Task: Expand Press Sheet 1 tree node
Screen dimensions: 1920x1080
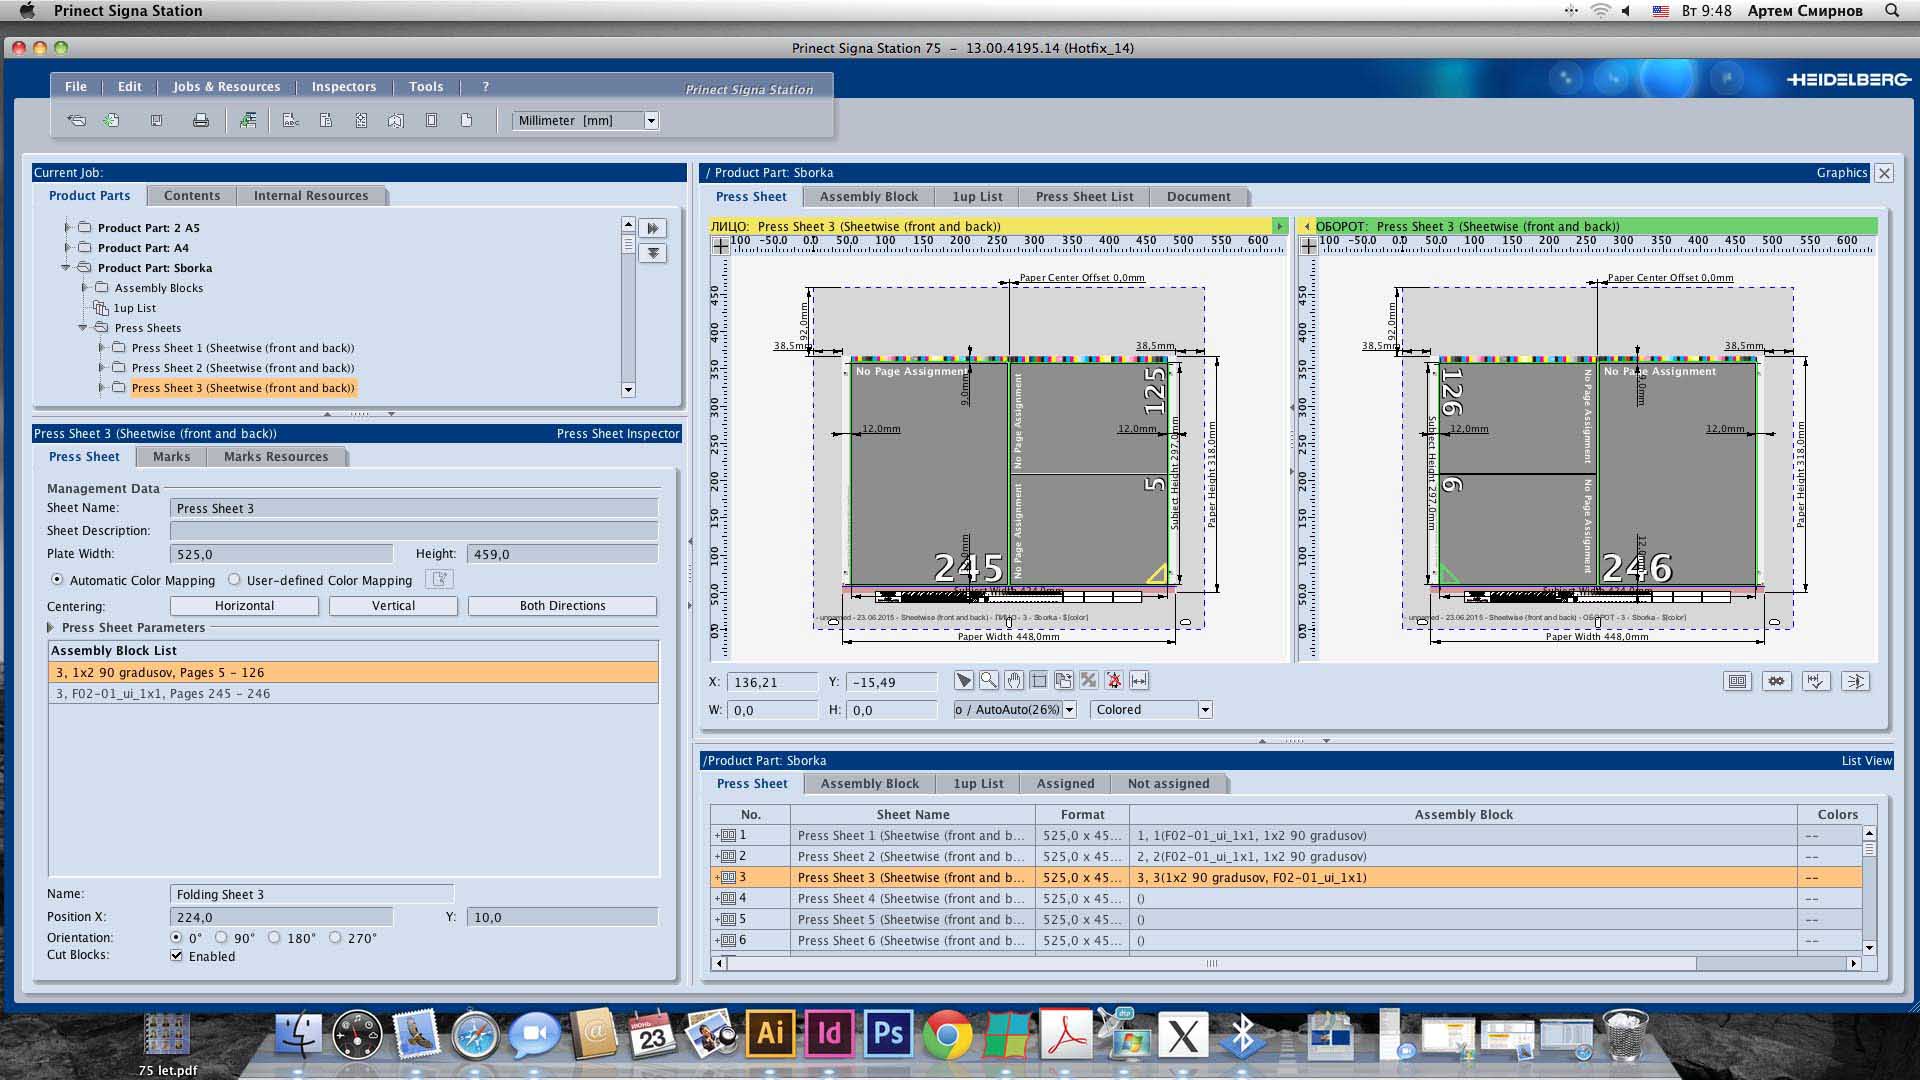Action: [x=101, y=347]
